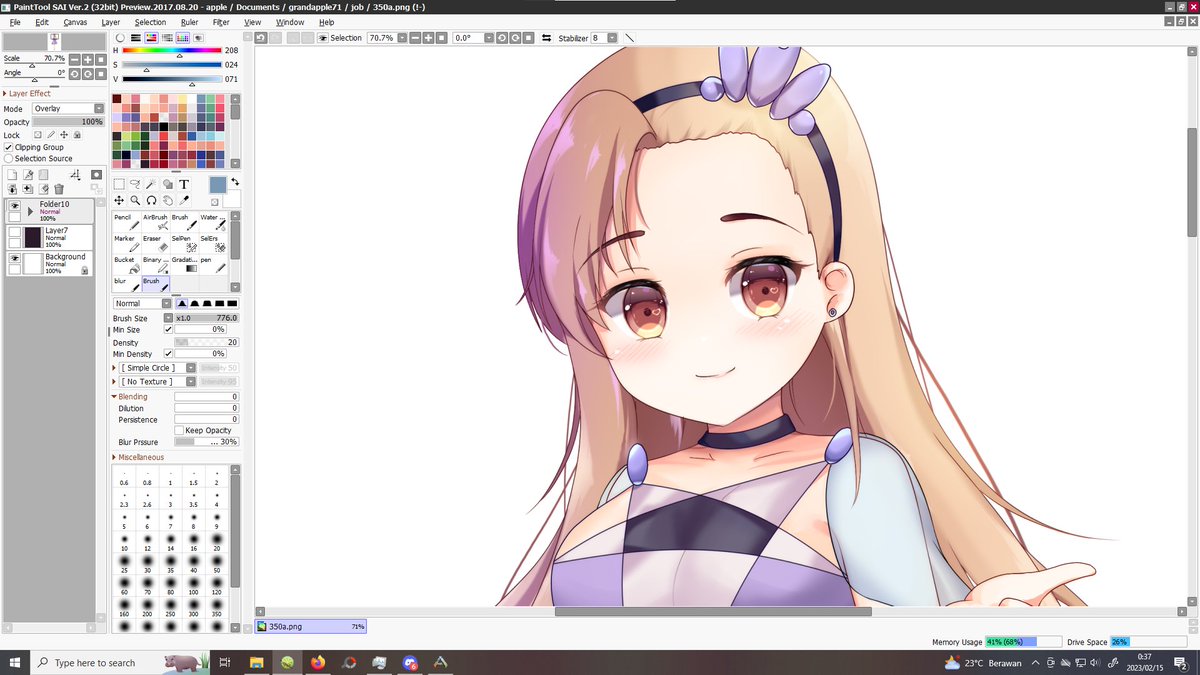The width and height of the screenshot is (1200, 675).
Task: Expand the Miscellaneous section
Action: click(114, 457)
